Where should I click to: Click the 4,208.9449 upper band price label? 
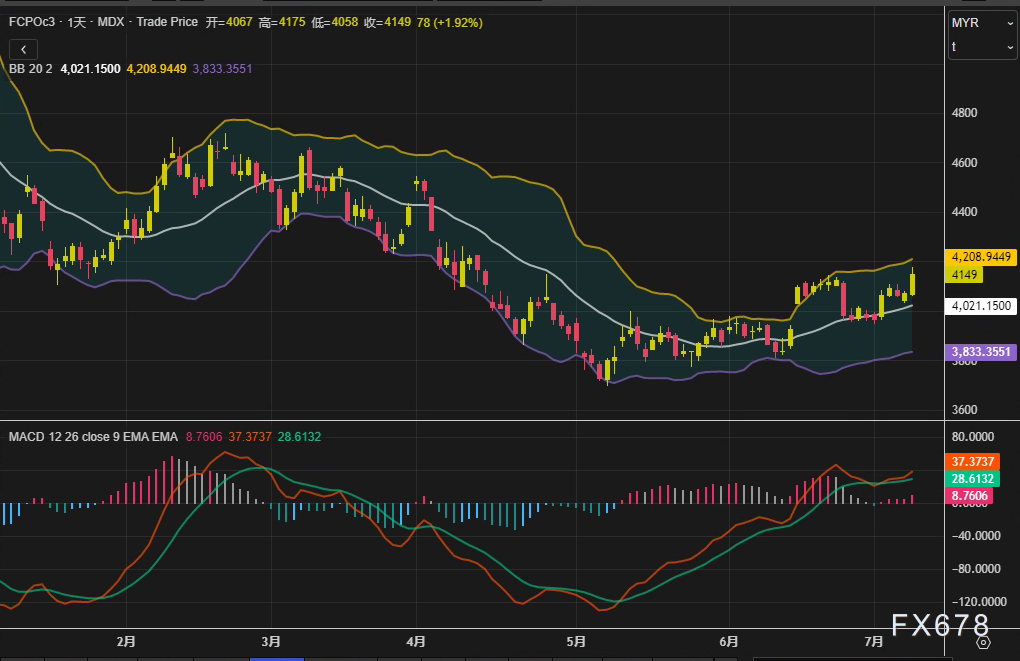(980, 257)
